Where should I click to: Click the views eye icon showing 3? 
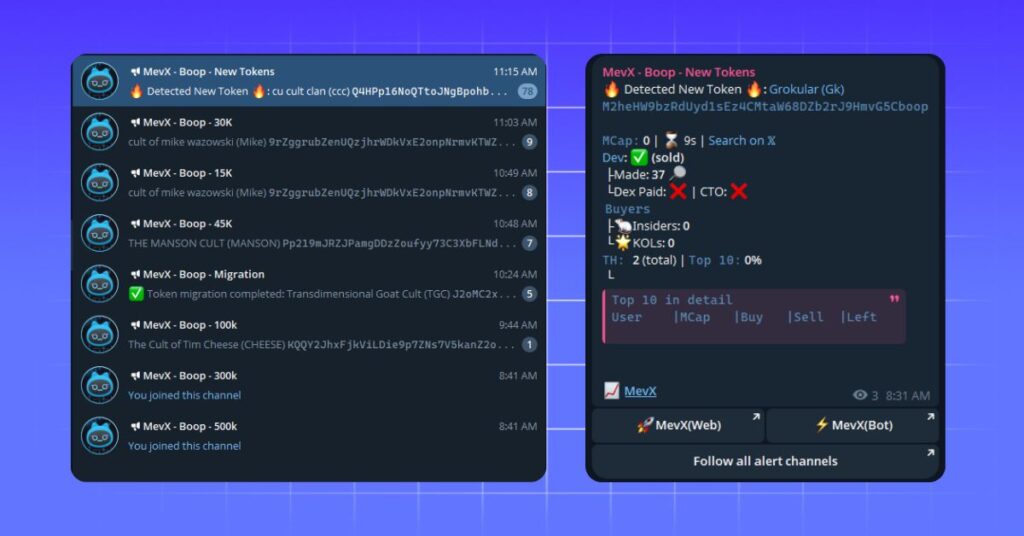click(x=860, y=395)
